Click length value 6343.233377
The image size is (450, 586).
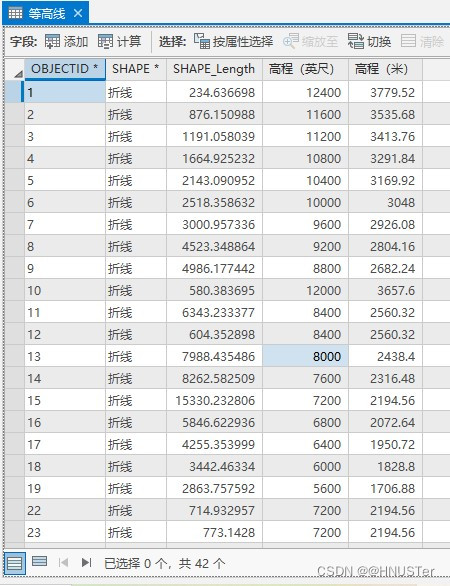(x=218, y=312)
